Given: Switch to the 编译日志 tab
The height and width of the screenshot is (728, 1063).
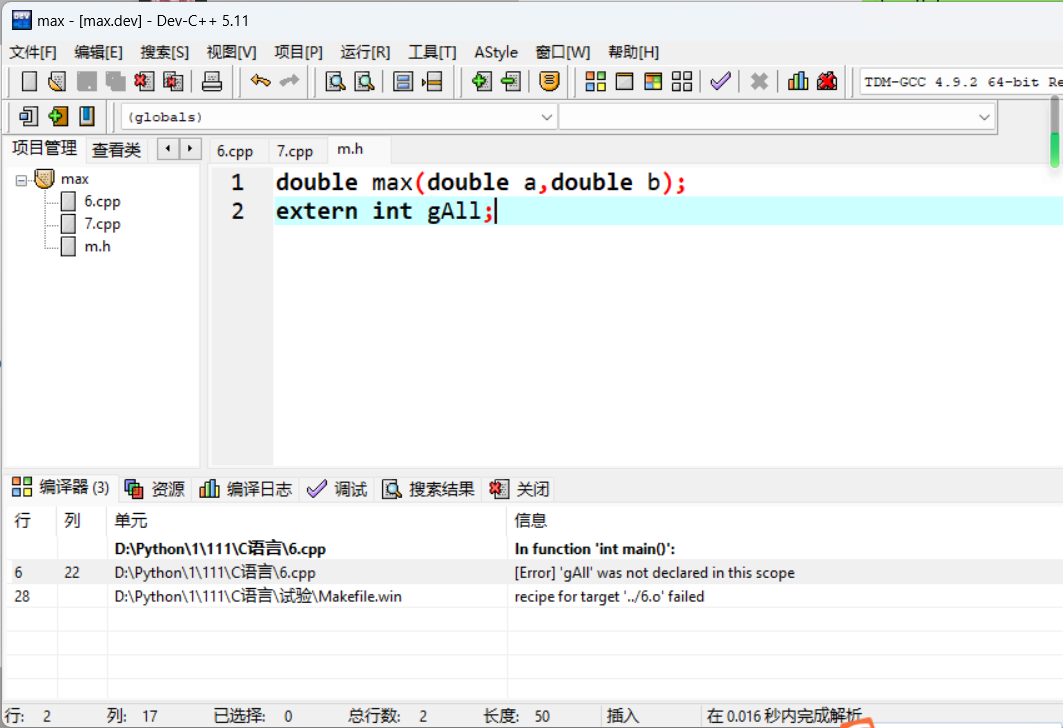Looking at the screenshot, I should (247, 489).
